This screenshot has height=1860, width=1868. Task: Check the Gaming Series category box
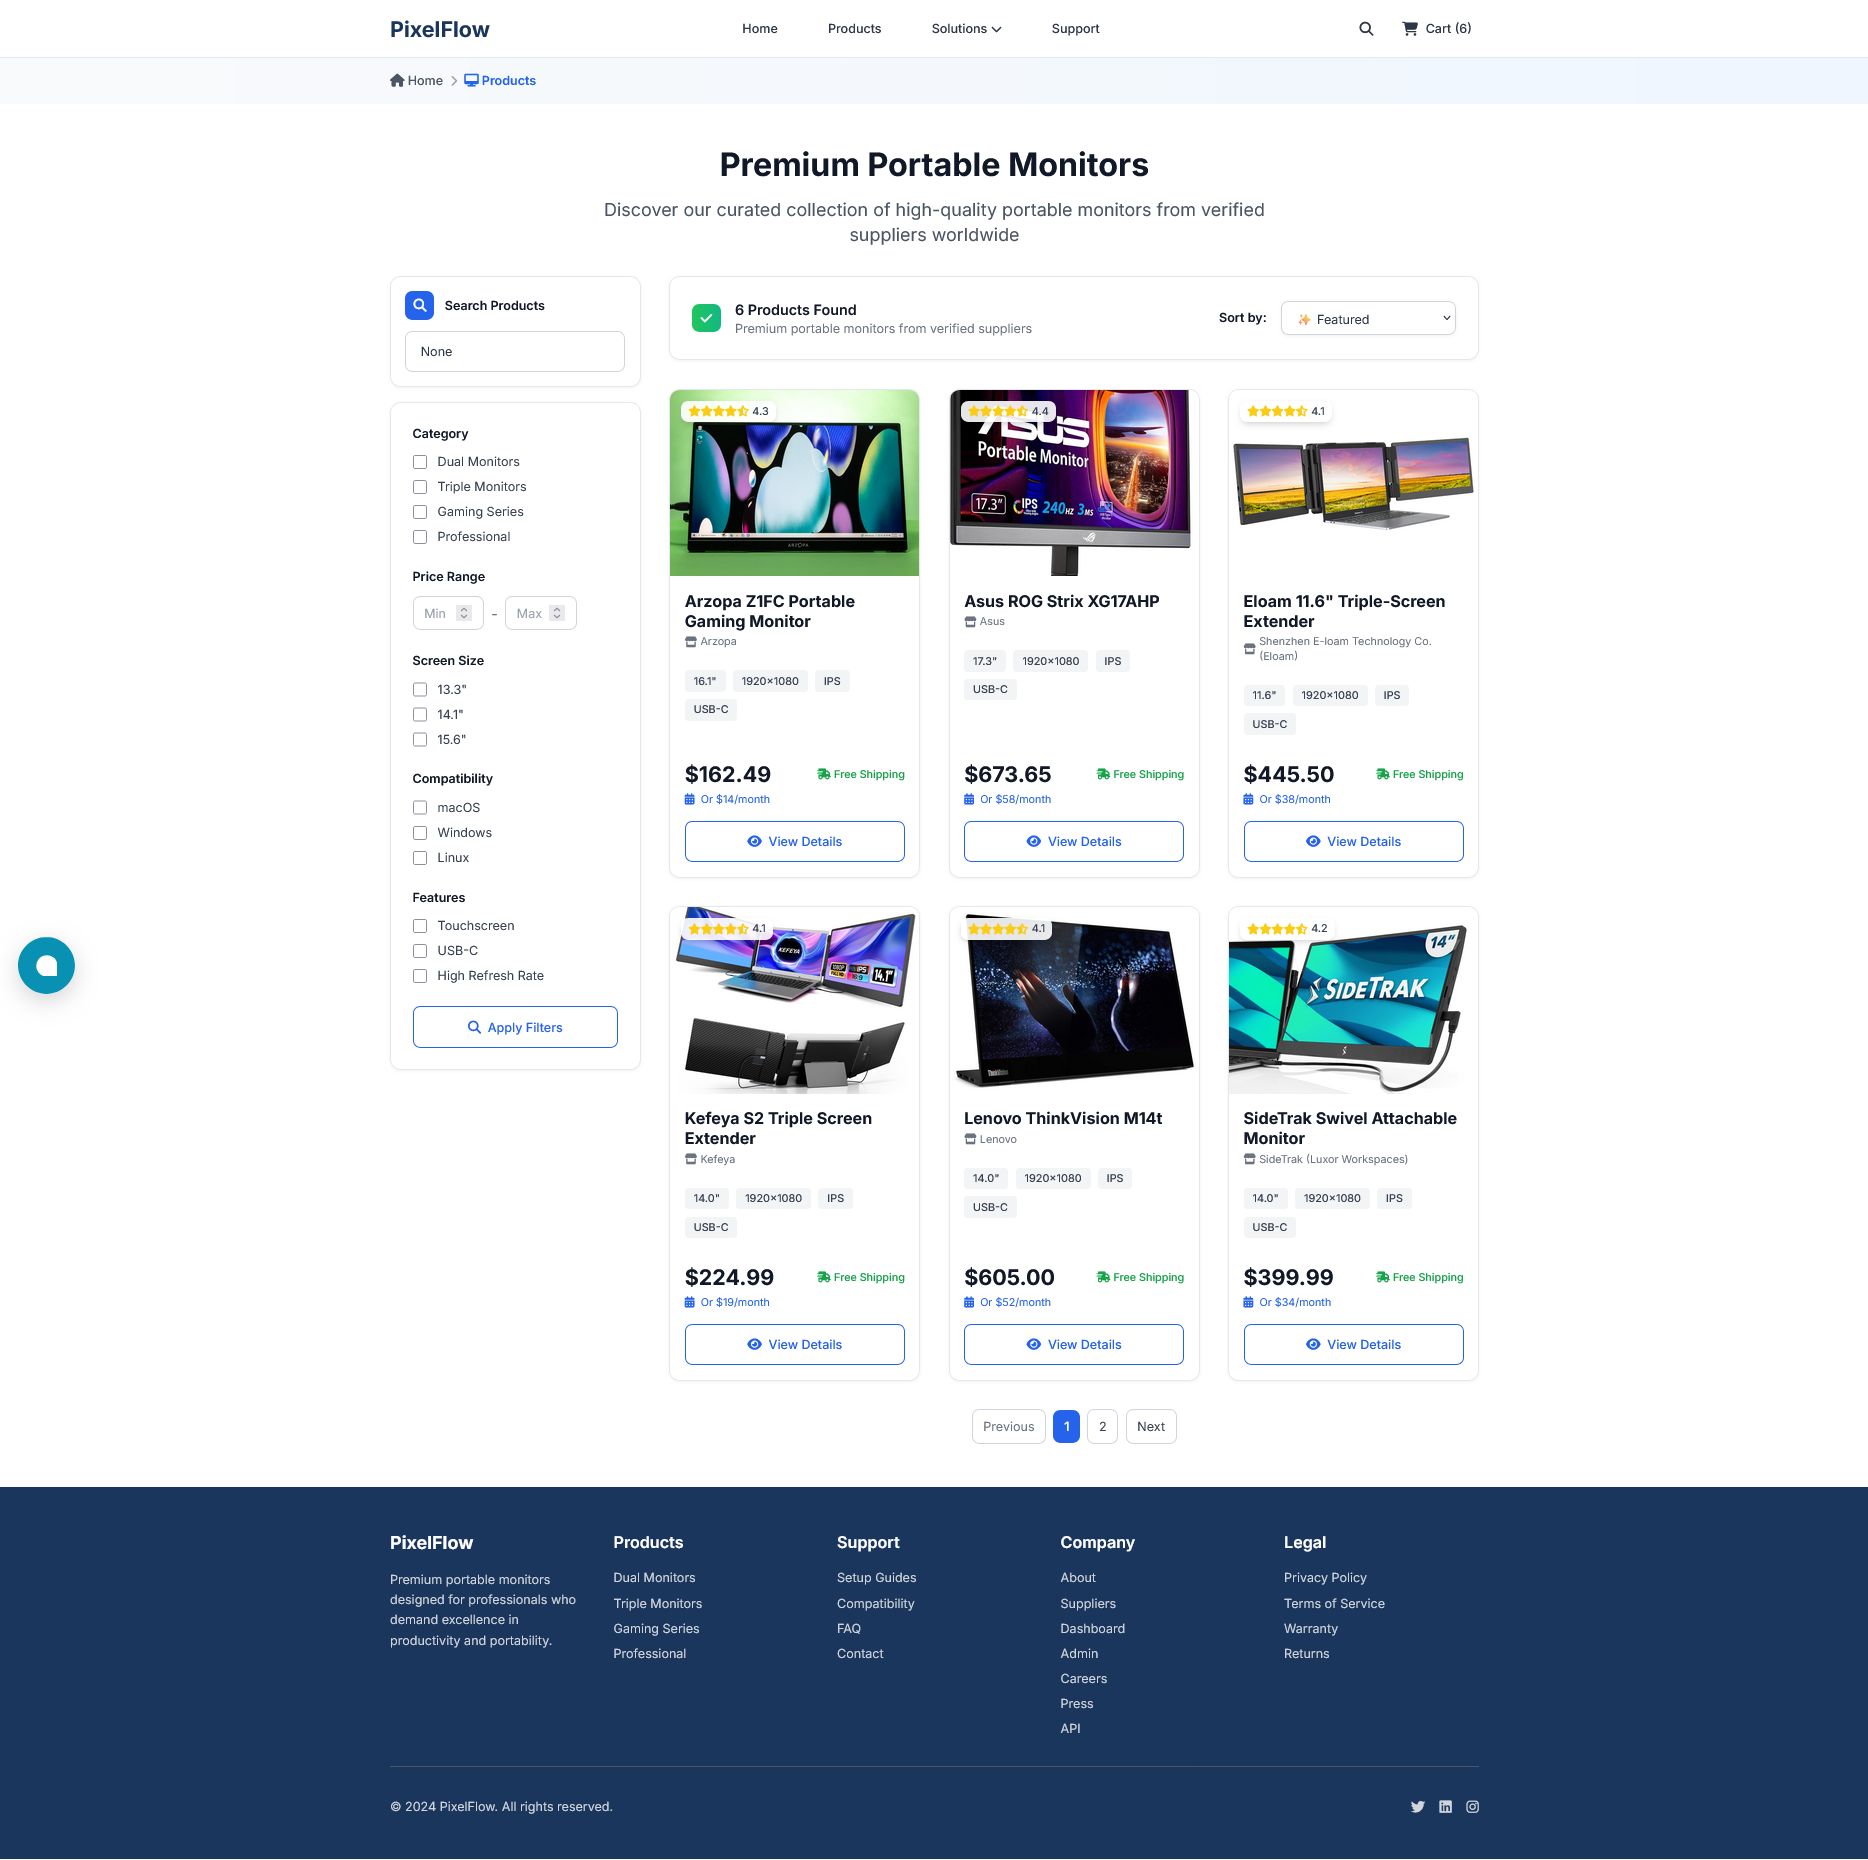(x=420, y=512)
